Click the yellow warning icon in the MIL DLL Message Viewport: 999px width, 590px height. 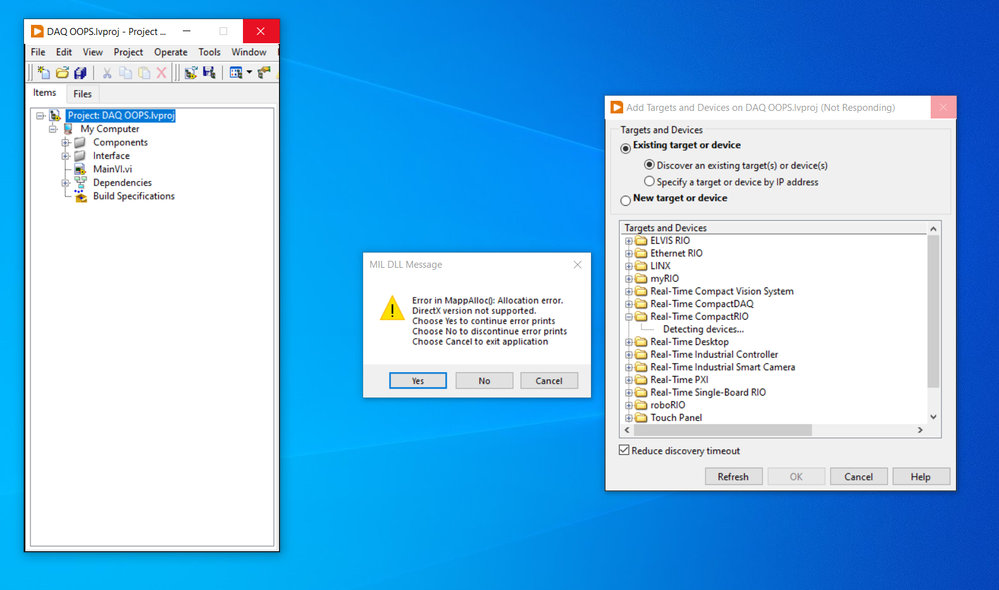tap(392, 308)
